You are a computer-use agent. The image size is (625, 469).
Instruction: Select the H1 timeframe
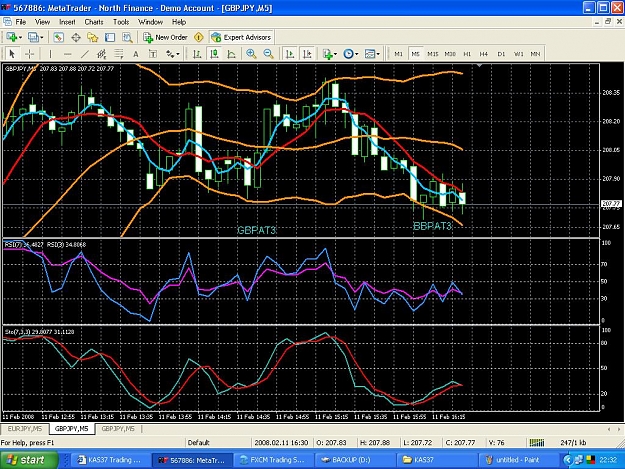point(467,54)
